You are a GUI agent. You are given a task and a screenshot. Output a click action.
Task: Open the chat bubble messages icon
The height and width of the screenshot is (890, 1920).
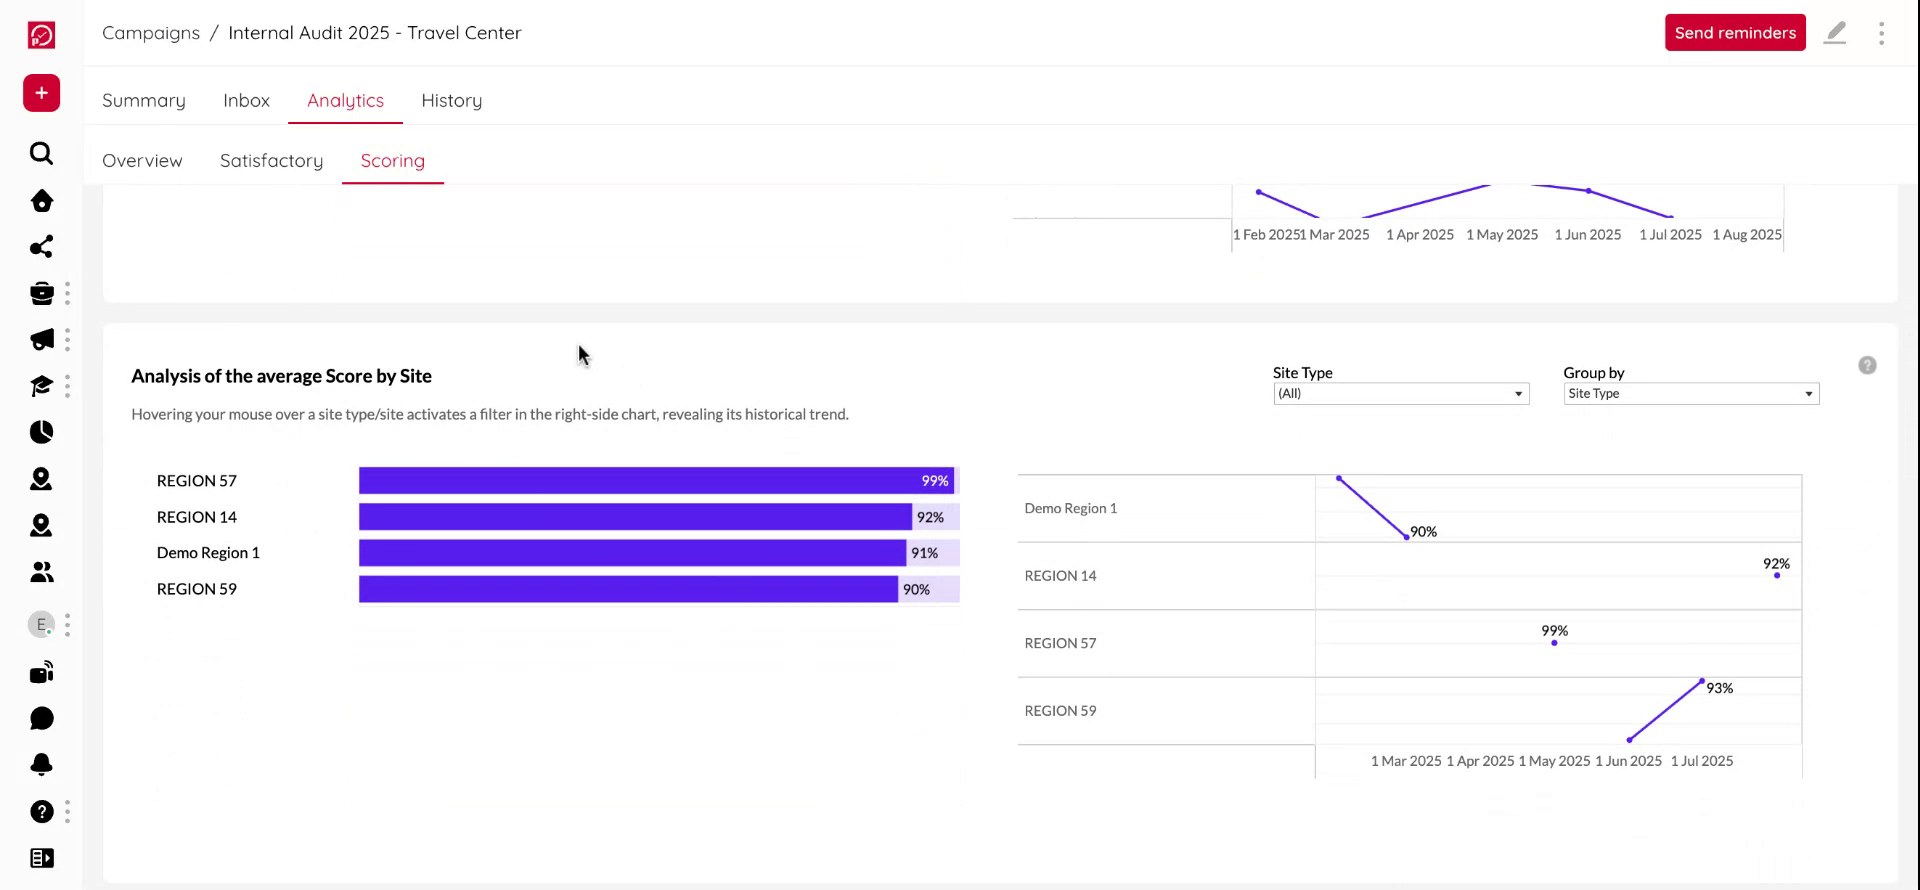(41, 719)
